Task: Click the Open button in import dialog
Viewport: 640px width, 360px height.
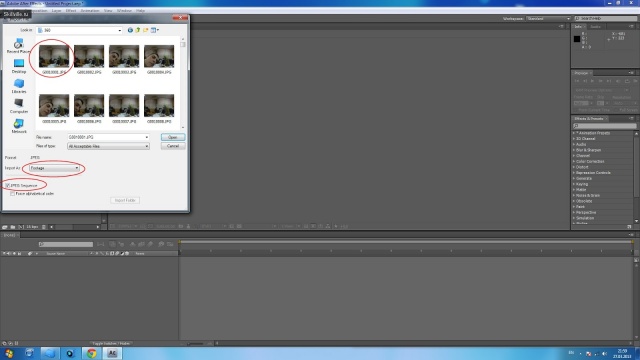Action: [173, 137]
